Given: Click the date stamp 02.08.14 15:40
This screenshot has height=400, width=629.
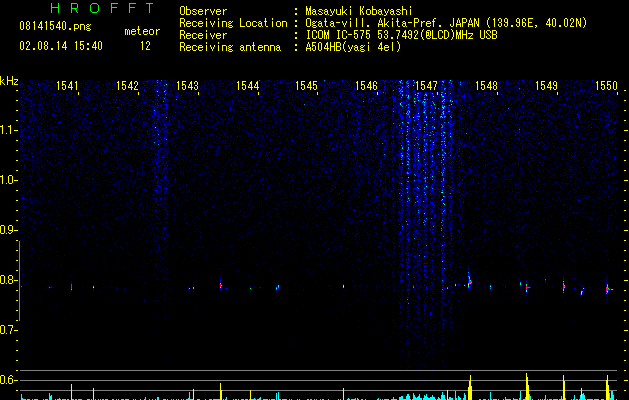Looking at the screenshot, I should [61, 46].
